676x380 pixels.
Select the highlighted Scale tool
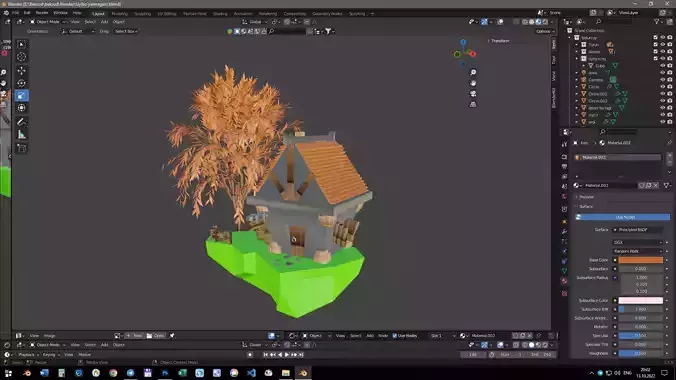point(22,96)
